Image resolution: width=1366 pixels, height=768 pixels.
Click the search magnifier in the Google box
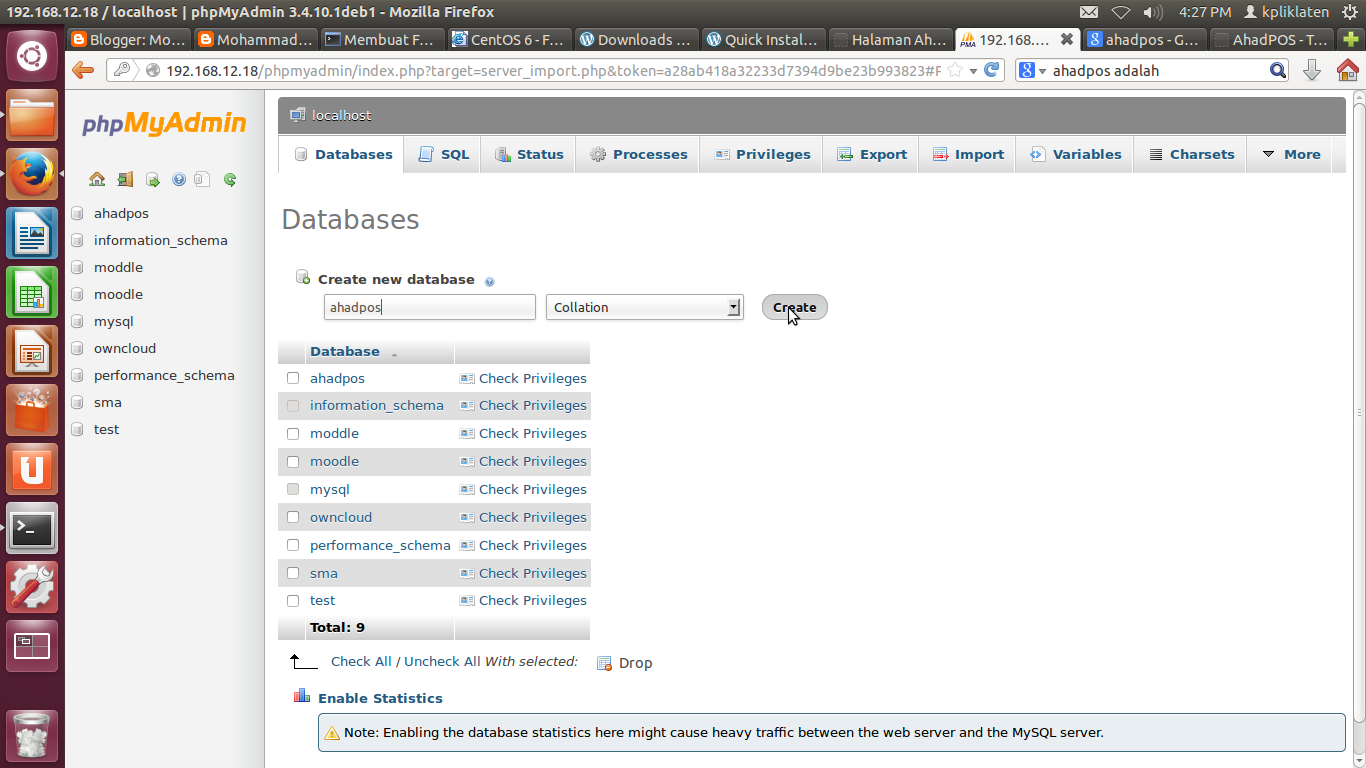coord(1278,71)
